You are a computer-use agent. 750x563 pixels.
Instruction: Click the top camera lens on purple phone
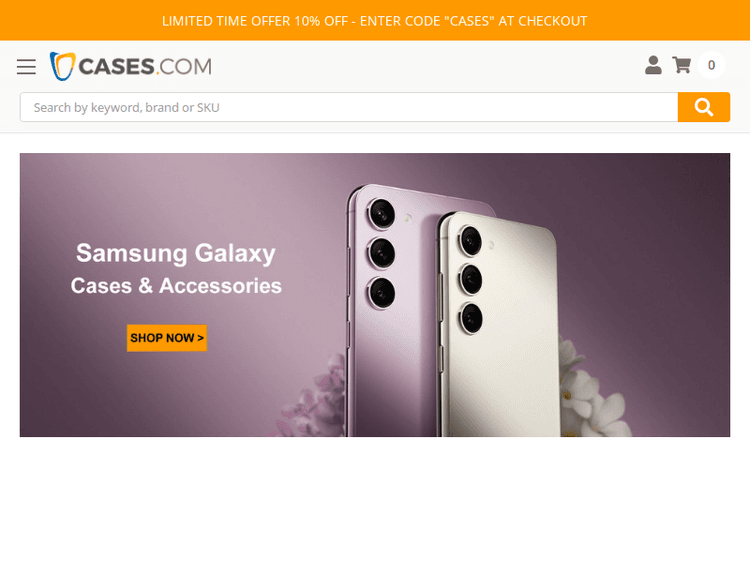[381, 213]
